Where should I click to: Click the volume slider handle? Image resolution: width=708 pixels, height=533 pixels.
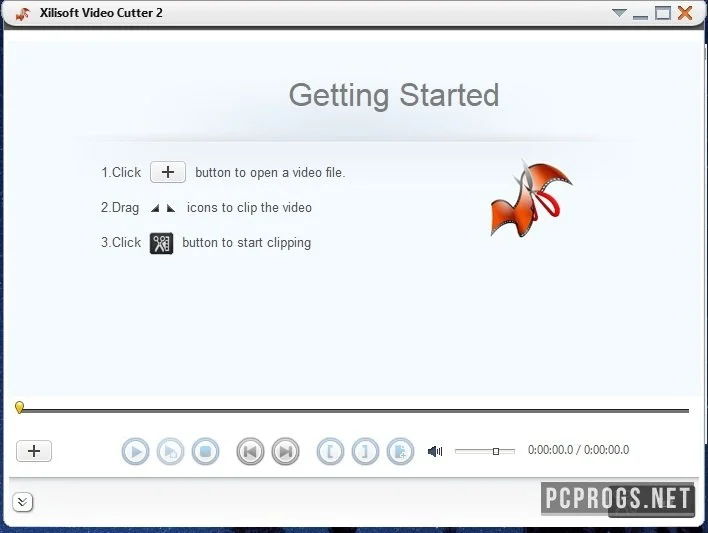click(496, 451)
